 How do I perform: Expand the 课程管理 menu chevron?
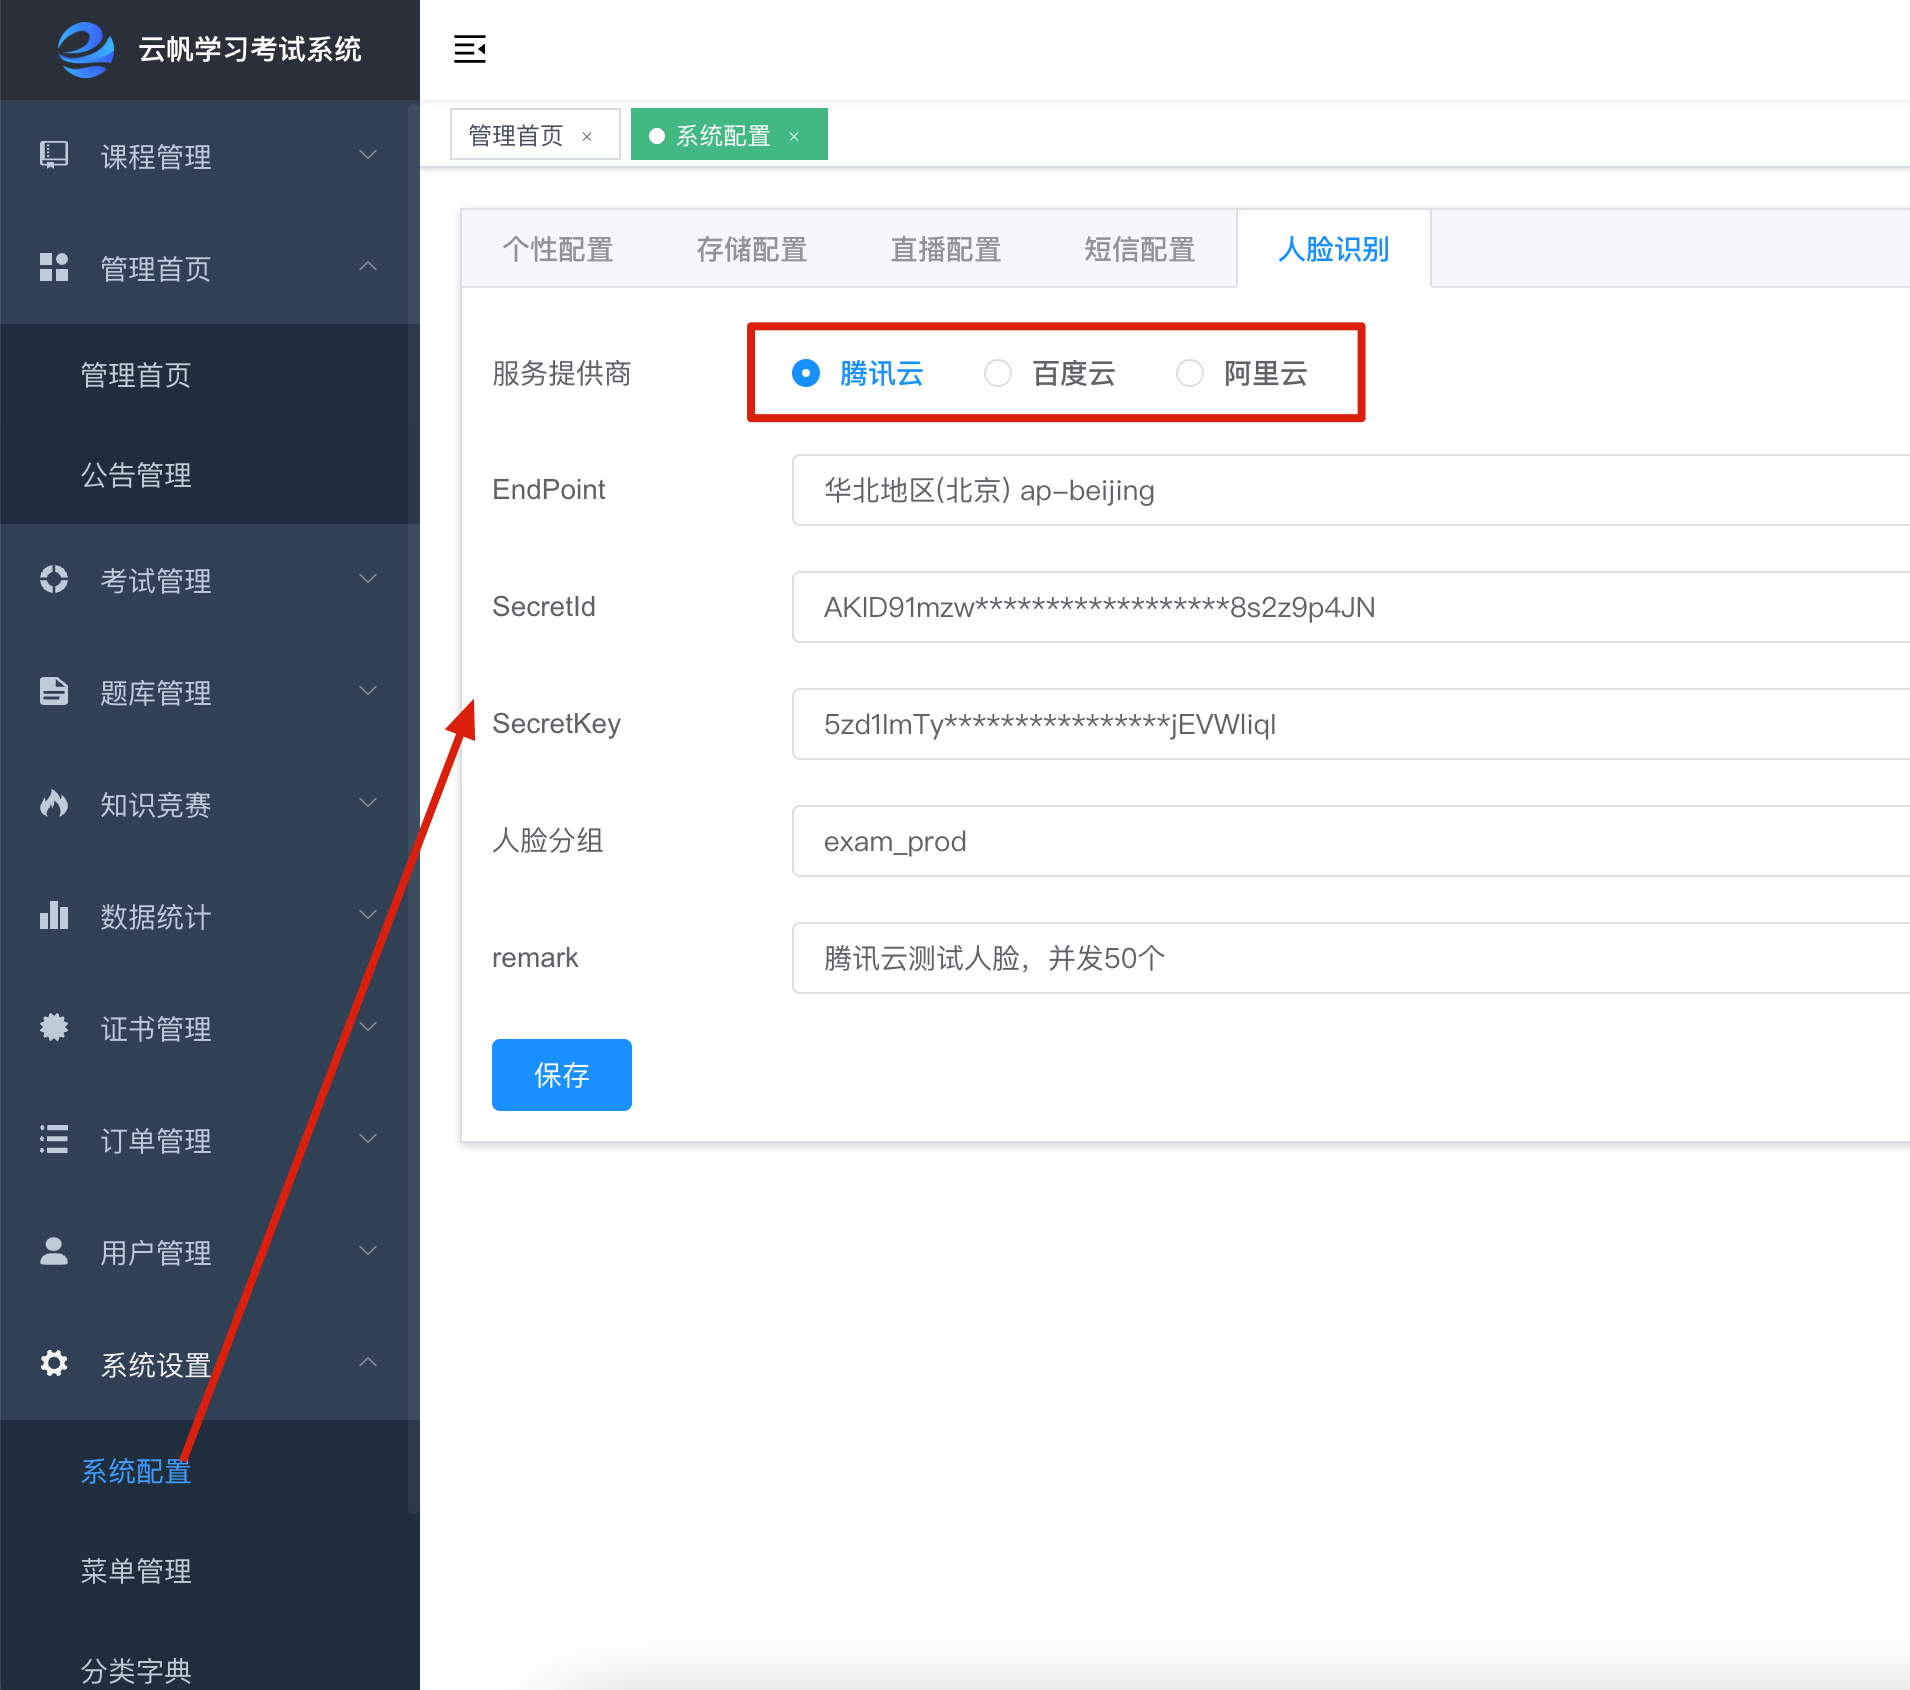point(368,155)
